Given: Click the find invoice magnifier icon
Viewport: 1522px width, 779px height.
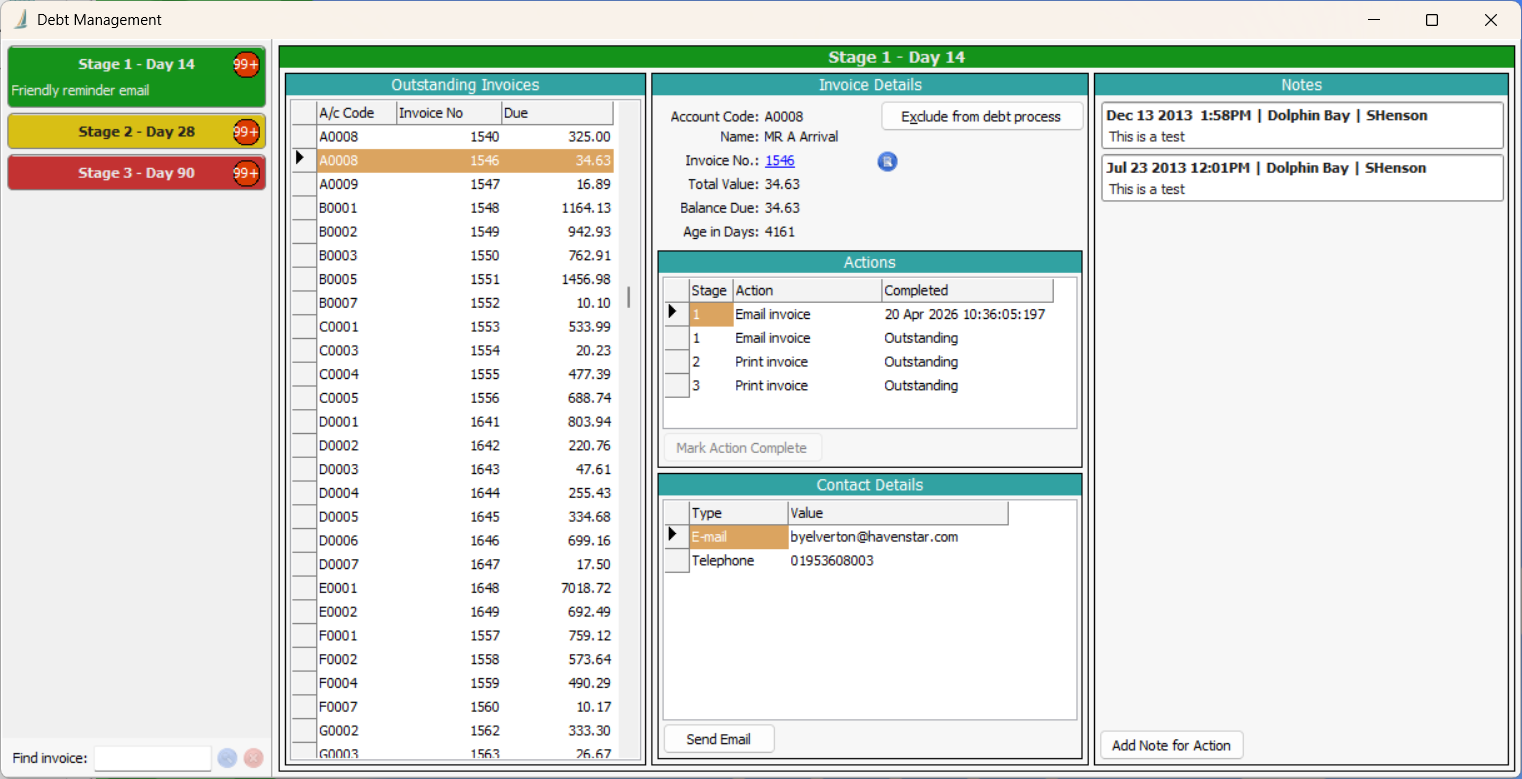Looking at the screenshot, I should 227,758.
